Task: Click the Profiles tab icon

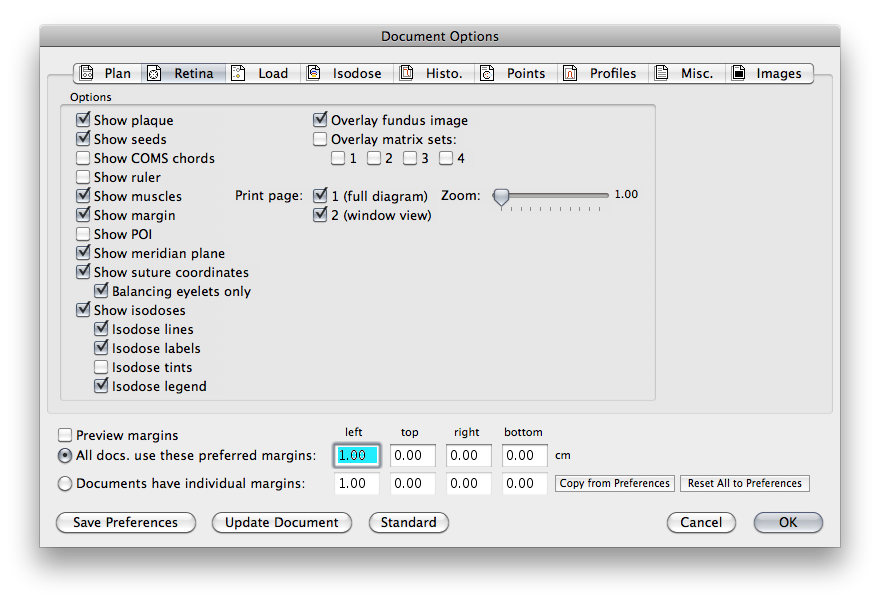Action: pyautogui.click(x=570, y=73)
